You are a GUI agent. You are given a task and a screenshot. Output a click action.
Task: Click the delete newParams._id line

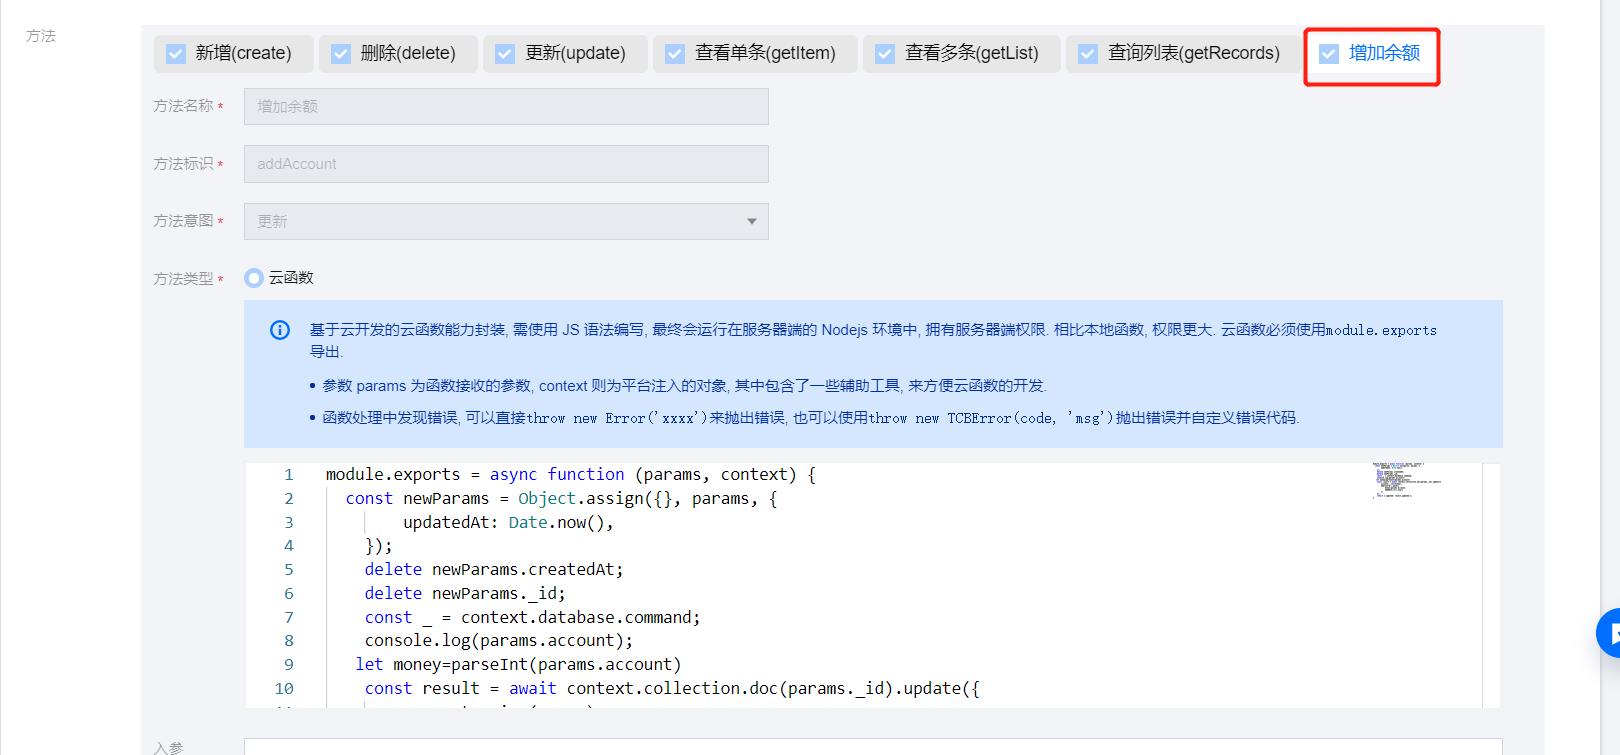(x=465, y=594)
